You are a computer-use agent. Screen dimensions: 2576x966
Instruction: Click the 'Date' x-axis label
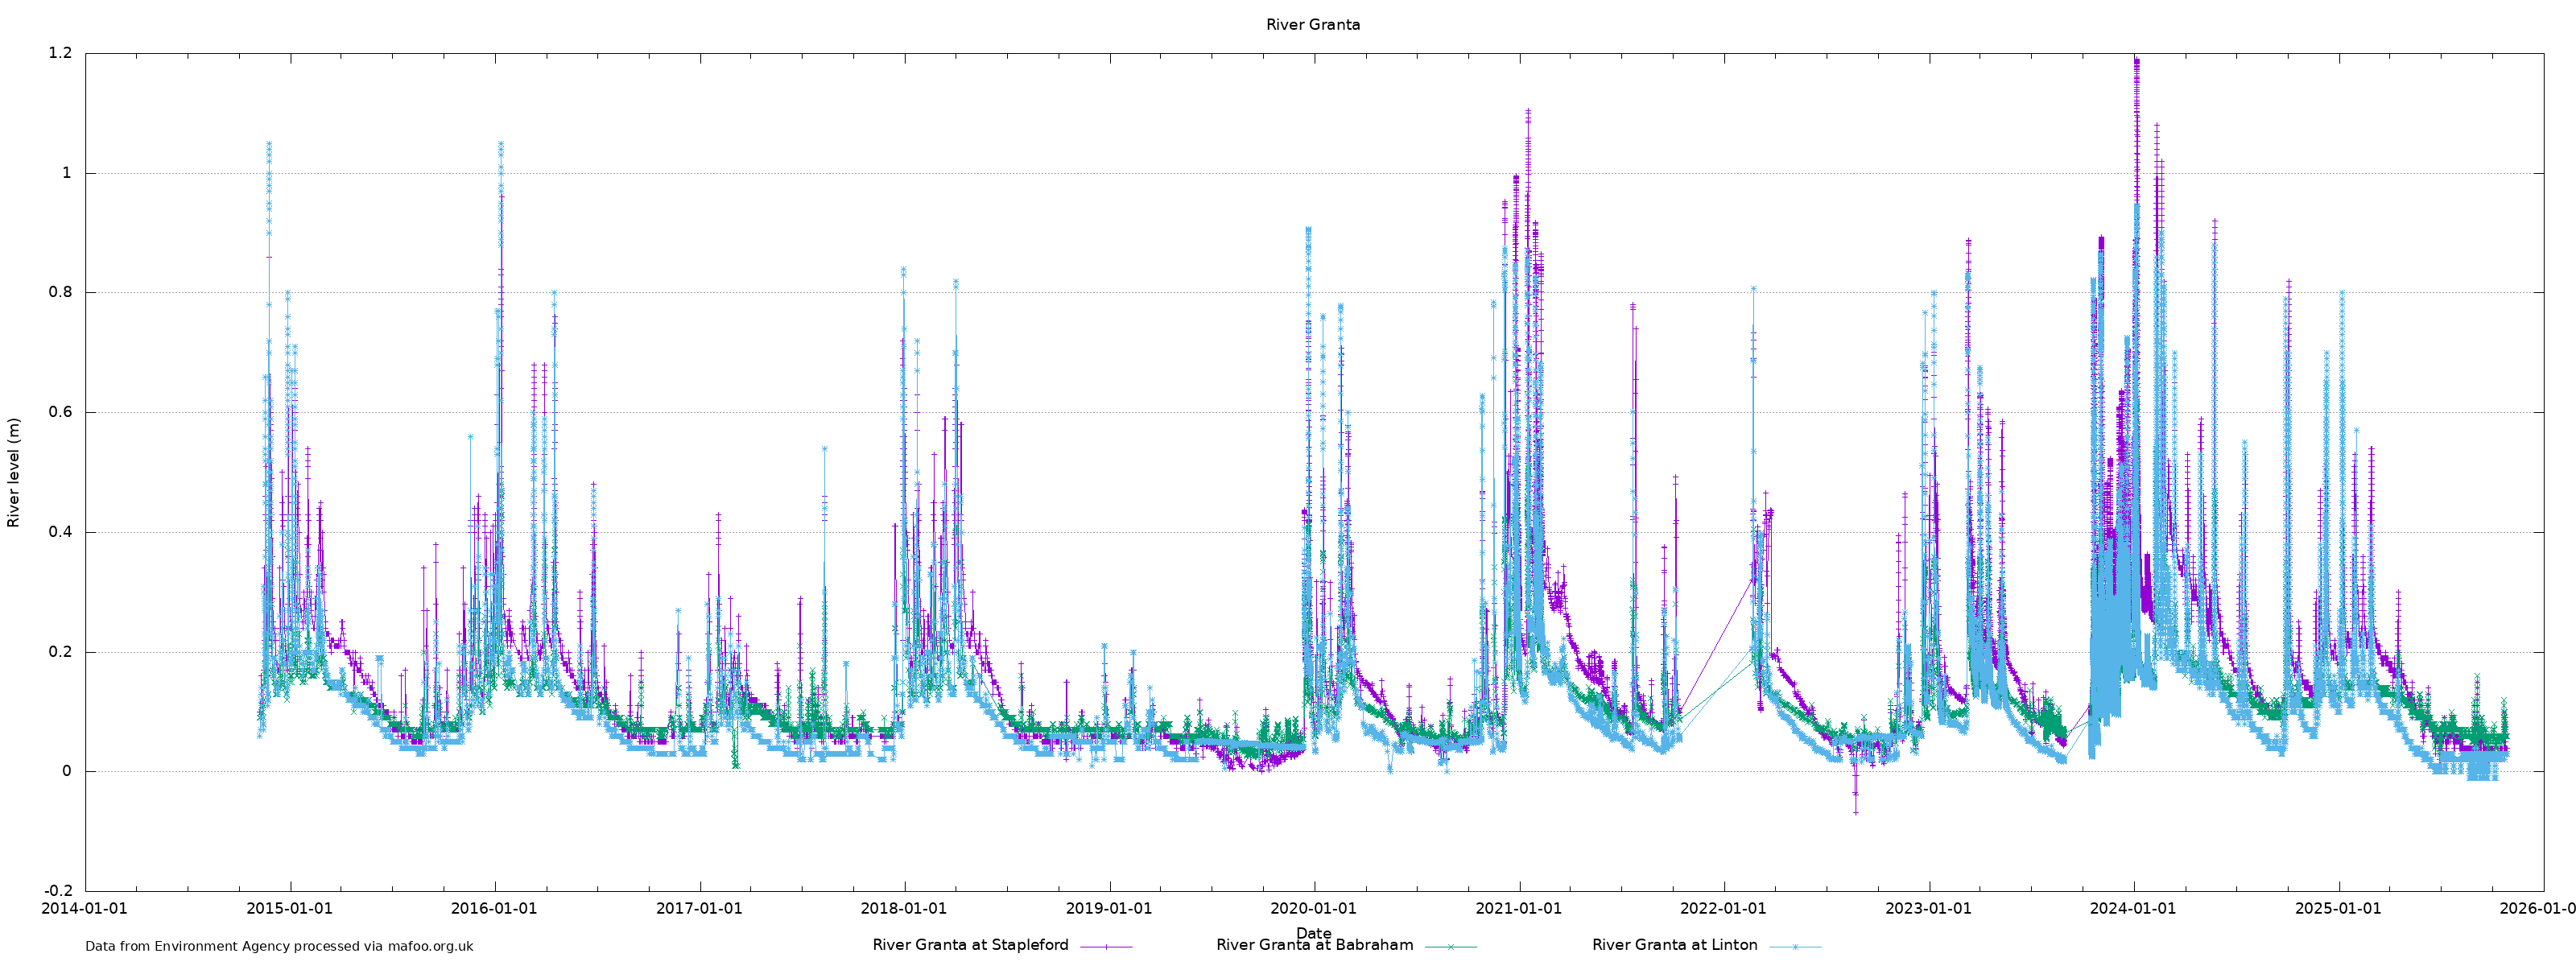[x=1313, y=933]
